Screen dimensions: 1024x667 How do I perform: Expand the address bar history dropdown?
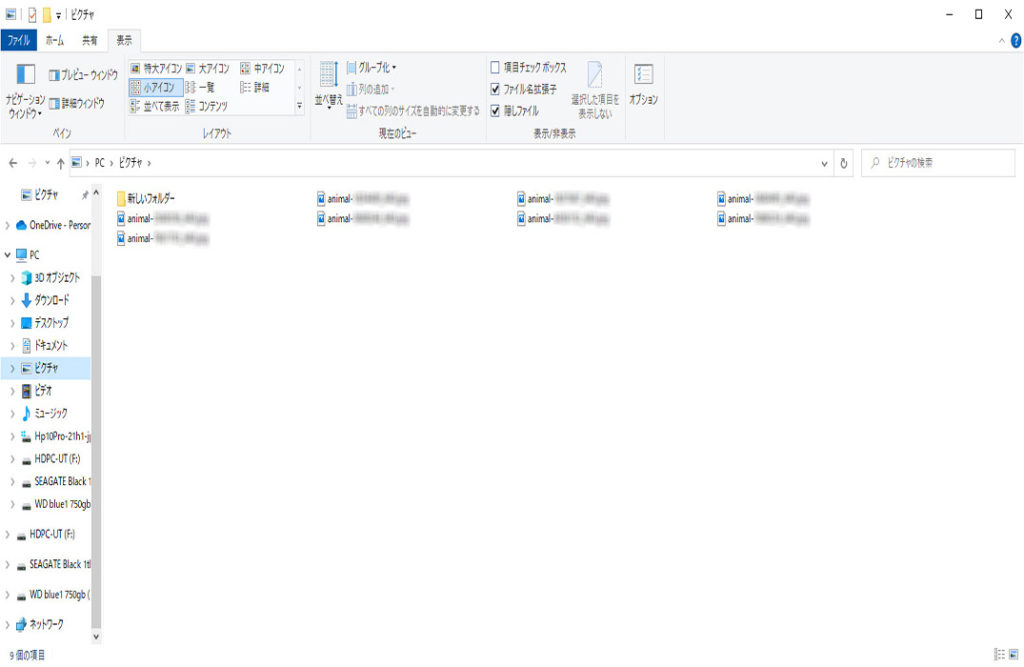(x=824, y=163)
